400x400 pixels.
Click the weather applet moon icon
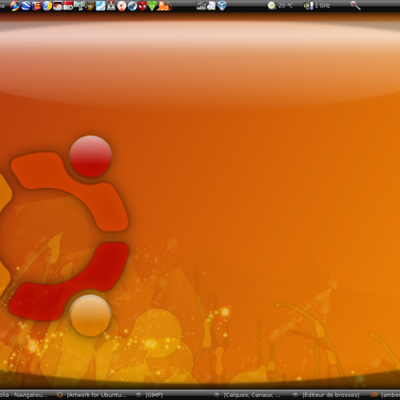click(x=272, y=6)
